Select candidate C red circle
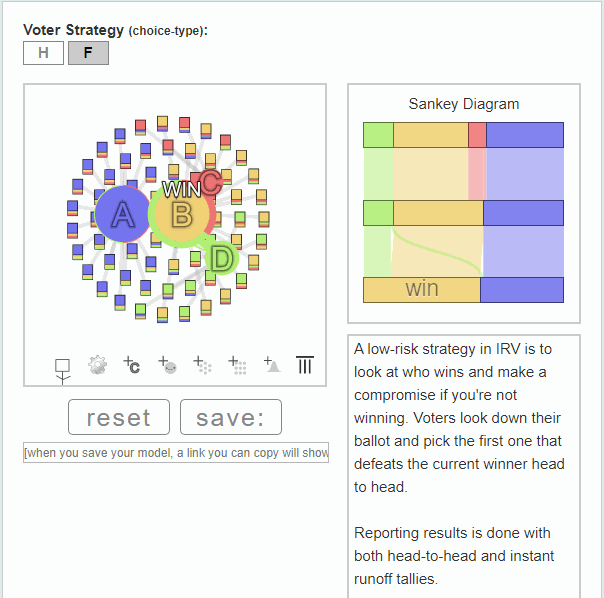The image size is (604, 598). coord(211,181)
